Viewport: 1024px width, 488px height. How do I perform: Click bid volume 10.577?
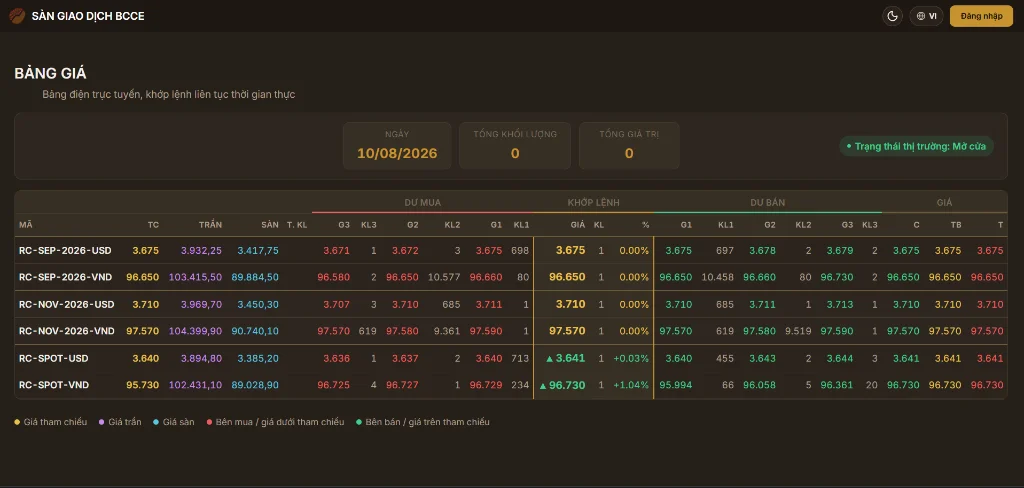(444, 277)
